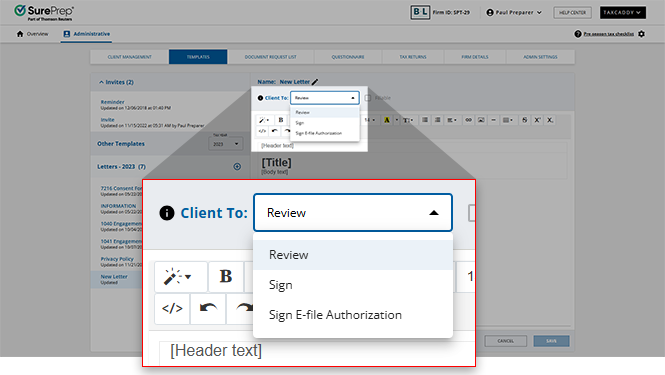Image resolution: width=665 pixels, height=375 pixels.
Task: Apply the yellow font color A button
Action: (x=387, y=120)
